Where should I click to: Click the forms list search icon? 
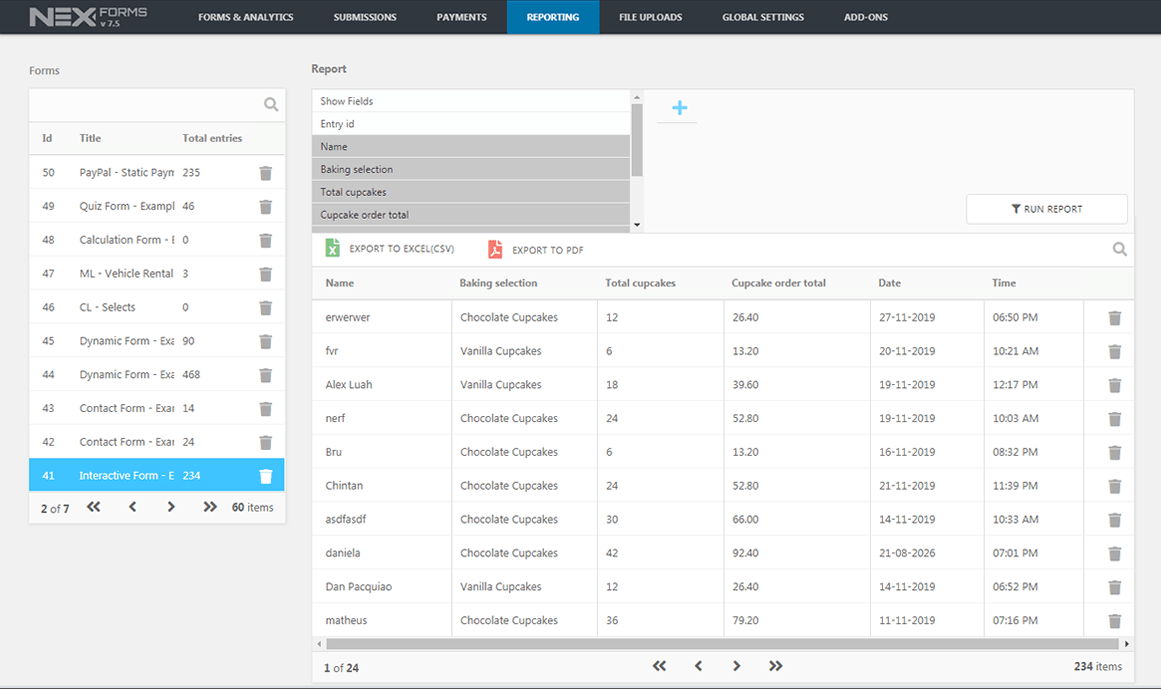tap(271, 104)
